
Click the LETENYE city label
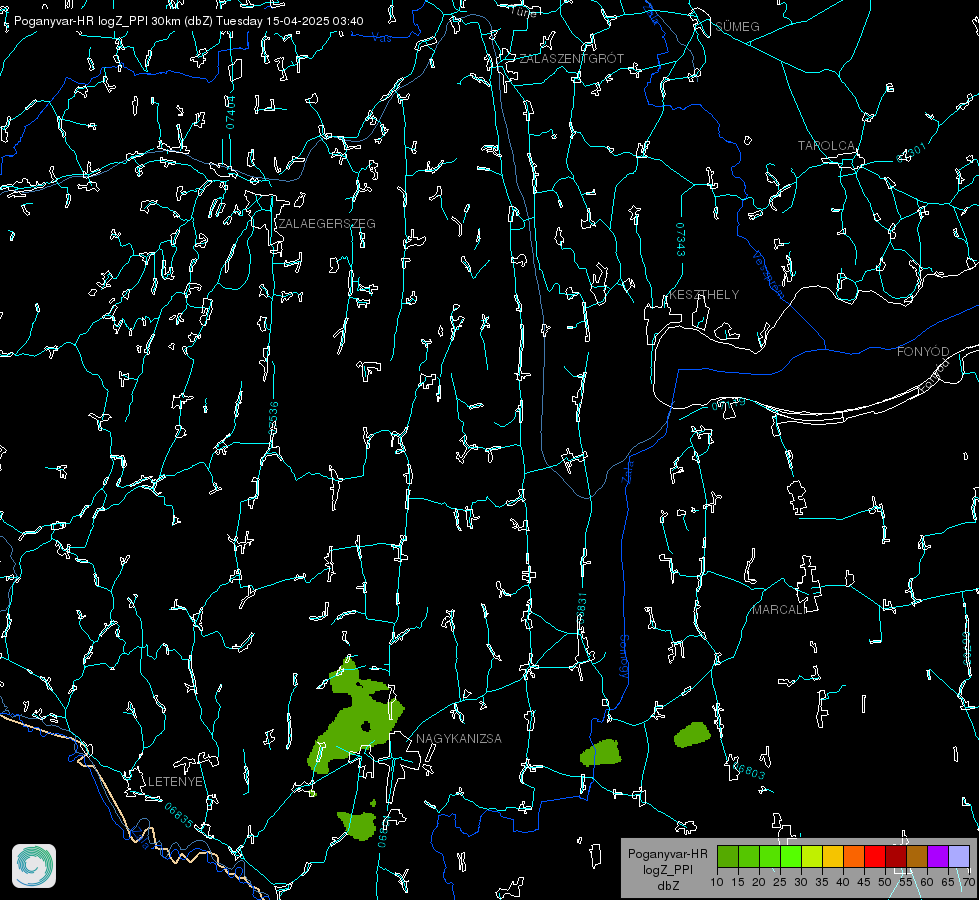pyautogui.click(x=175, y=781)
